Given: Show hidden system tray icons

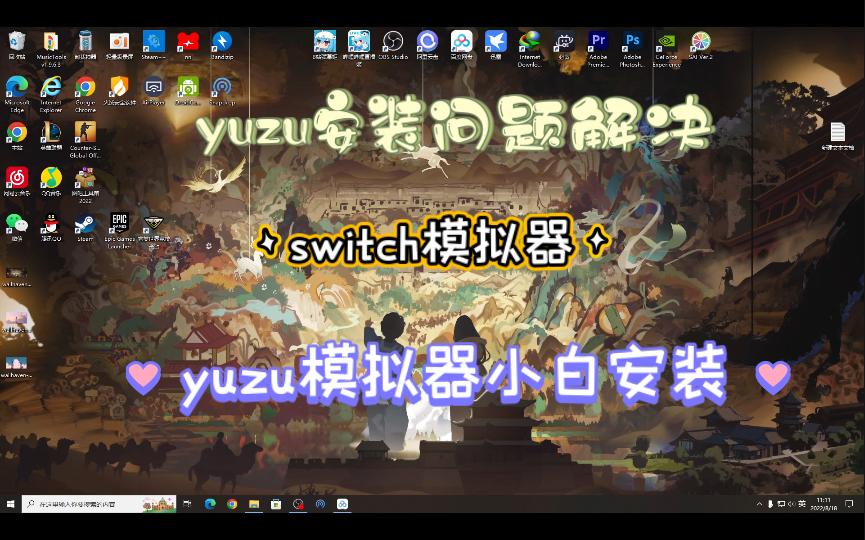Looking at the screenshot, I should point(759,504).
